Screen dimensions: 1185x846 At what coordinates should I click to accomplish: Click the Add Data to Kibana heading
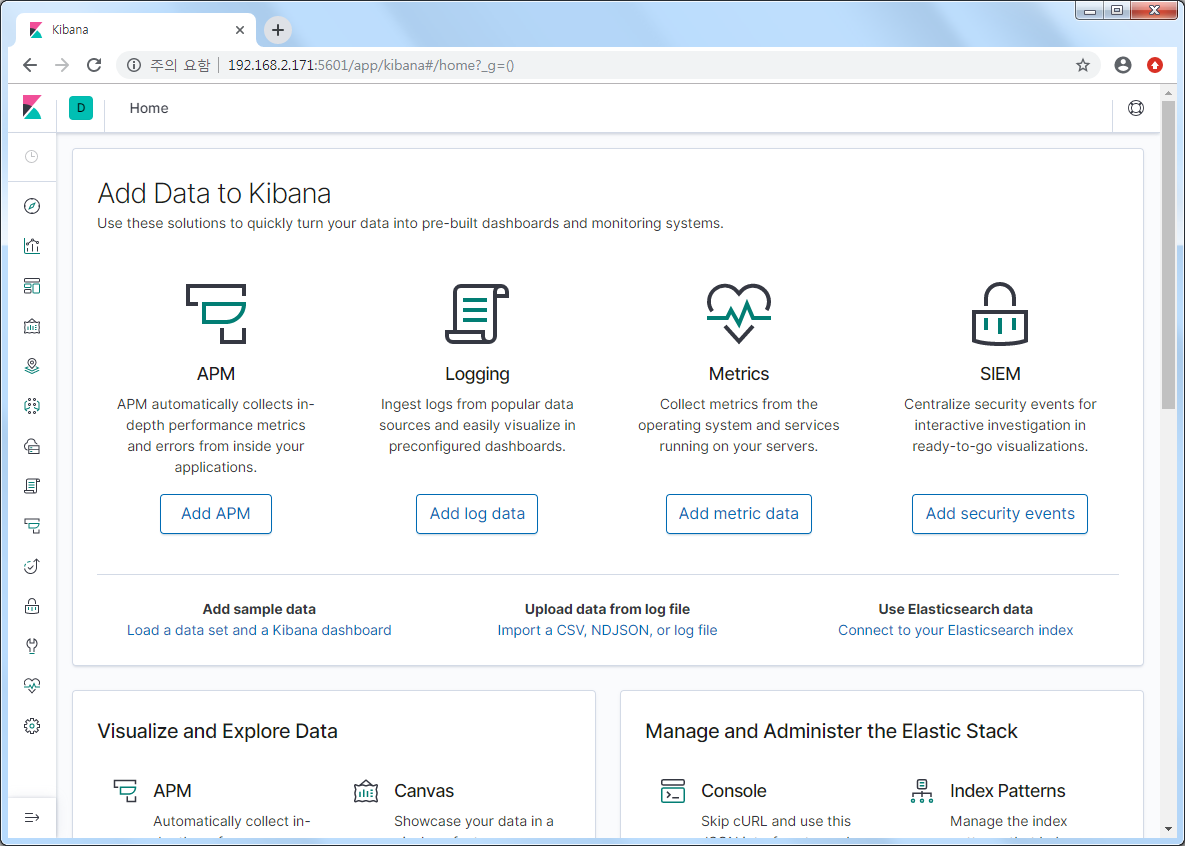click(214, 194)
